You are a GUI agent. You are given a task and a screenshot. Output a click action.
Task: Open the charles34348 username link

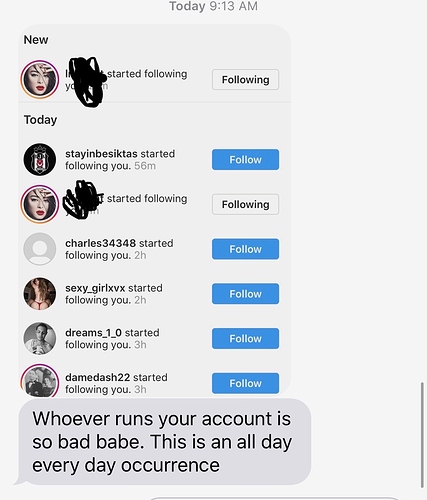tap(100, 243)
